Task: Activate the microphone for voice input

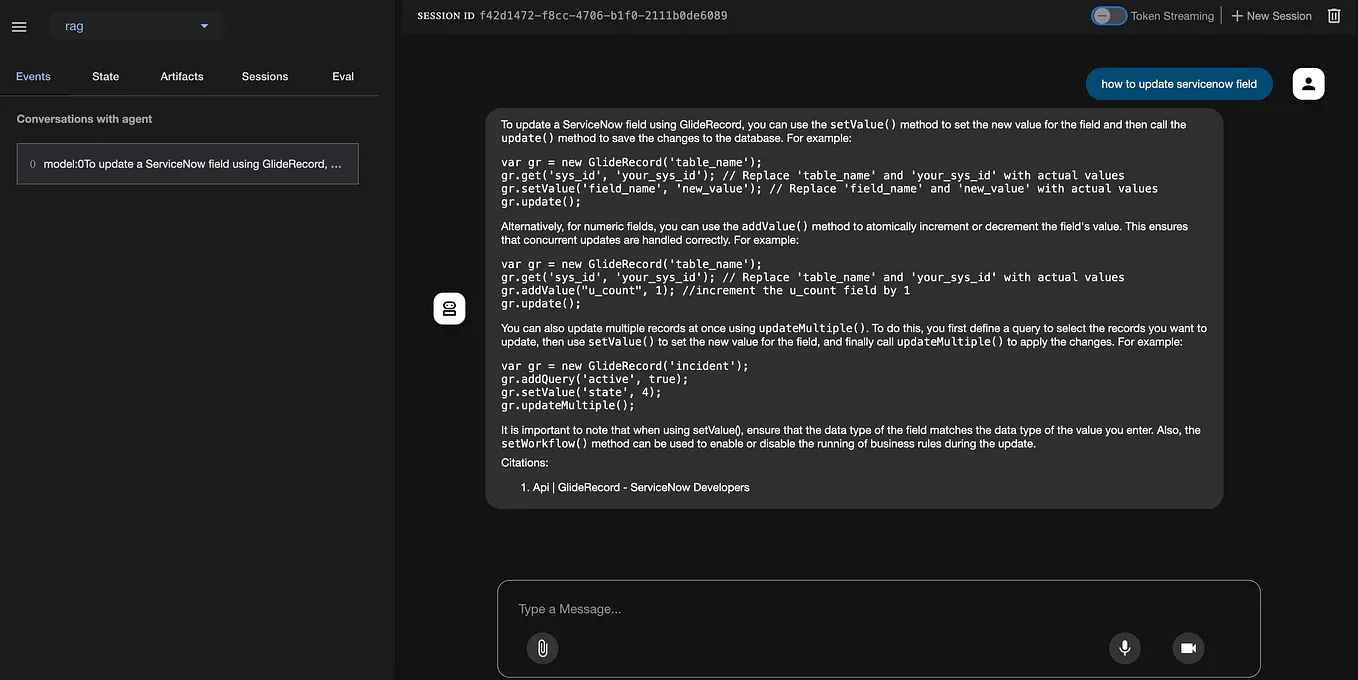Action: (x=1124, y=648)
